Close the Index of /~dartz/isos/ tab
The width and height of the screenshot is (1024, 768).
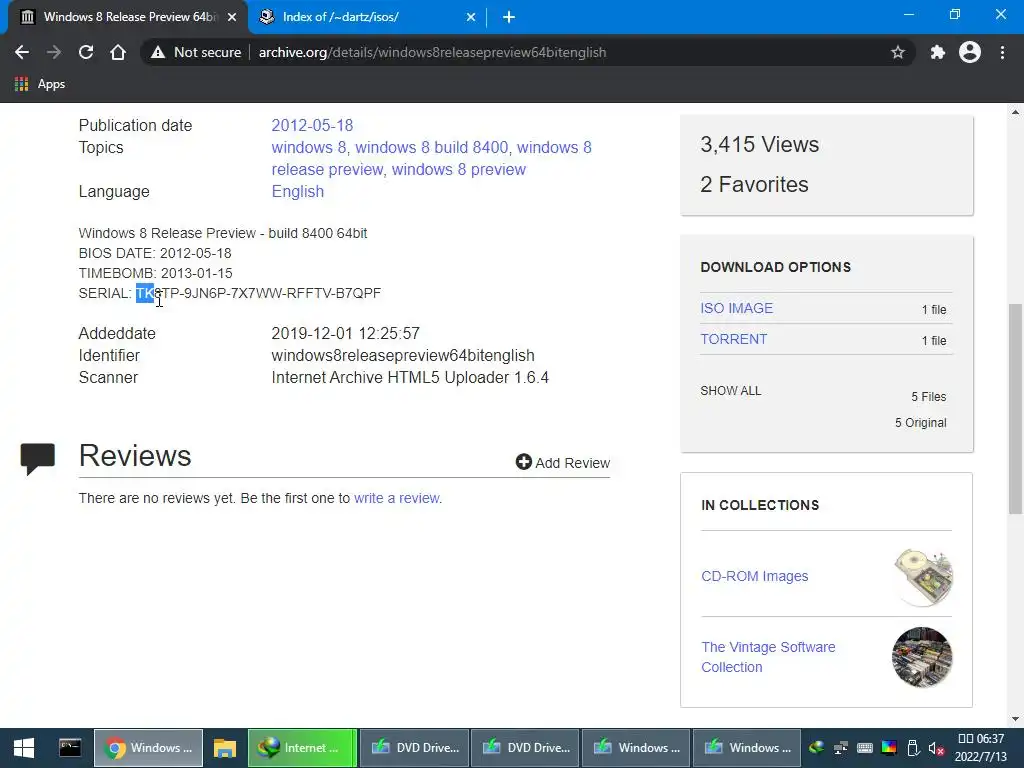click(471, 17)
